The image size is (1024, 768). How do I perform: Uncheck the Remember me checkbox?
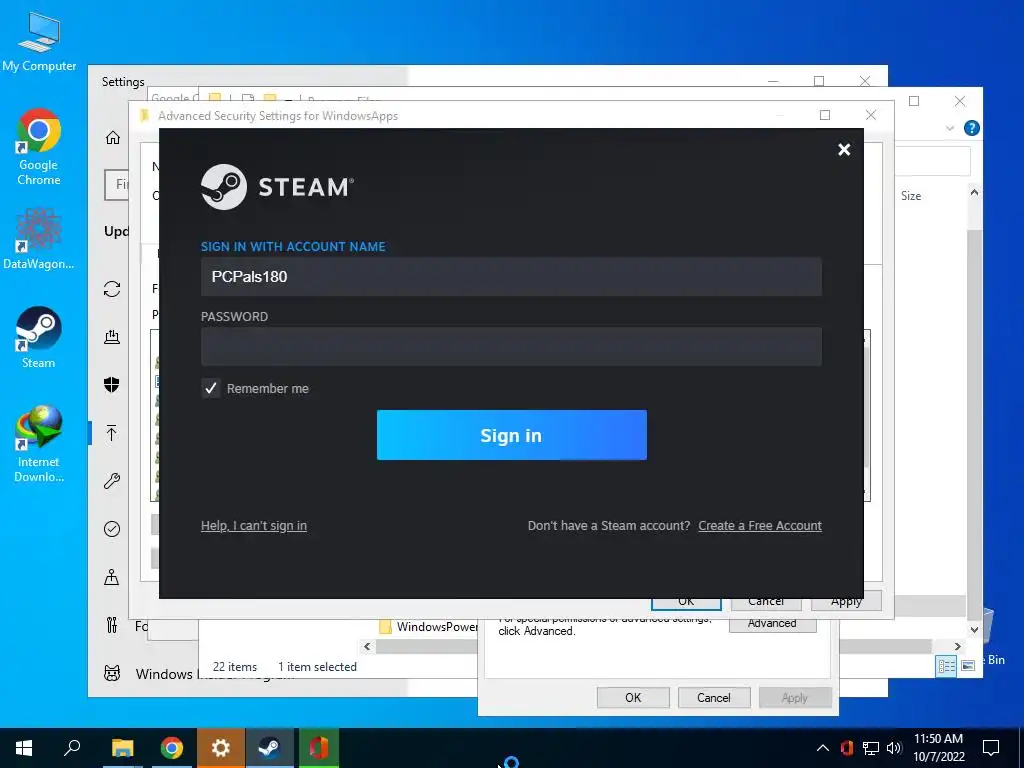click(x=210, y=389)
